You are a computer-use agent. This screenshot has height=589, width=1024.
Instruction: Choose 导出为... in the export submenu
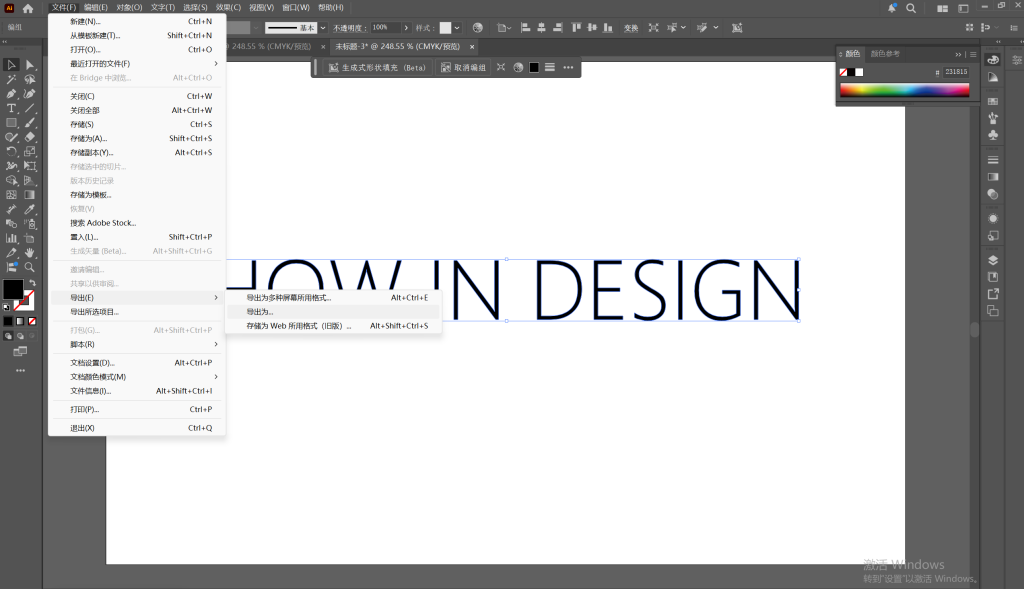click(x=334, y=311)
